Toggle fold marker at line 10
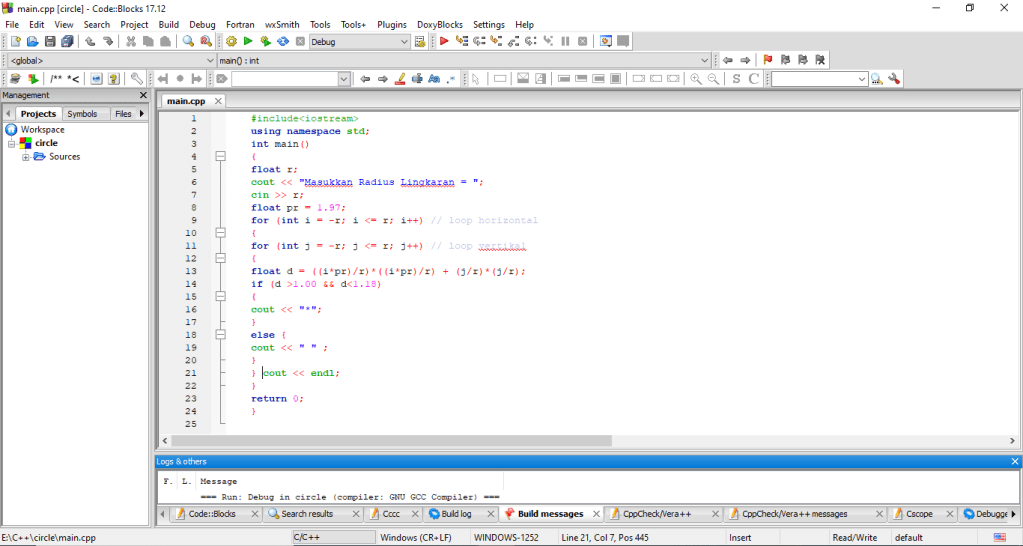 (x=220, y=233)
